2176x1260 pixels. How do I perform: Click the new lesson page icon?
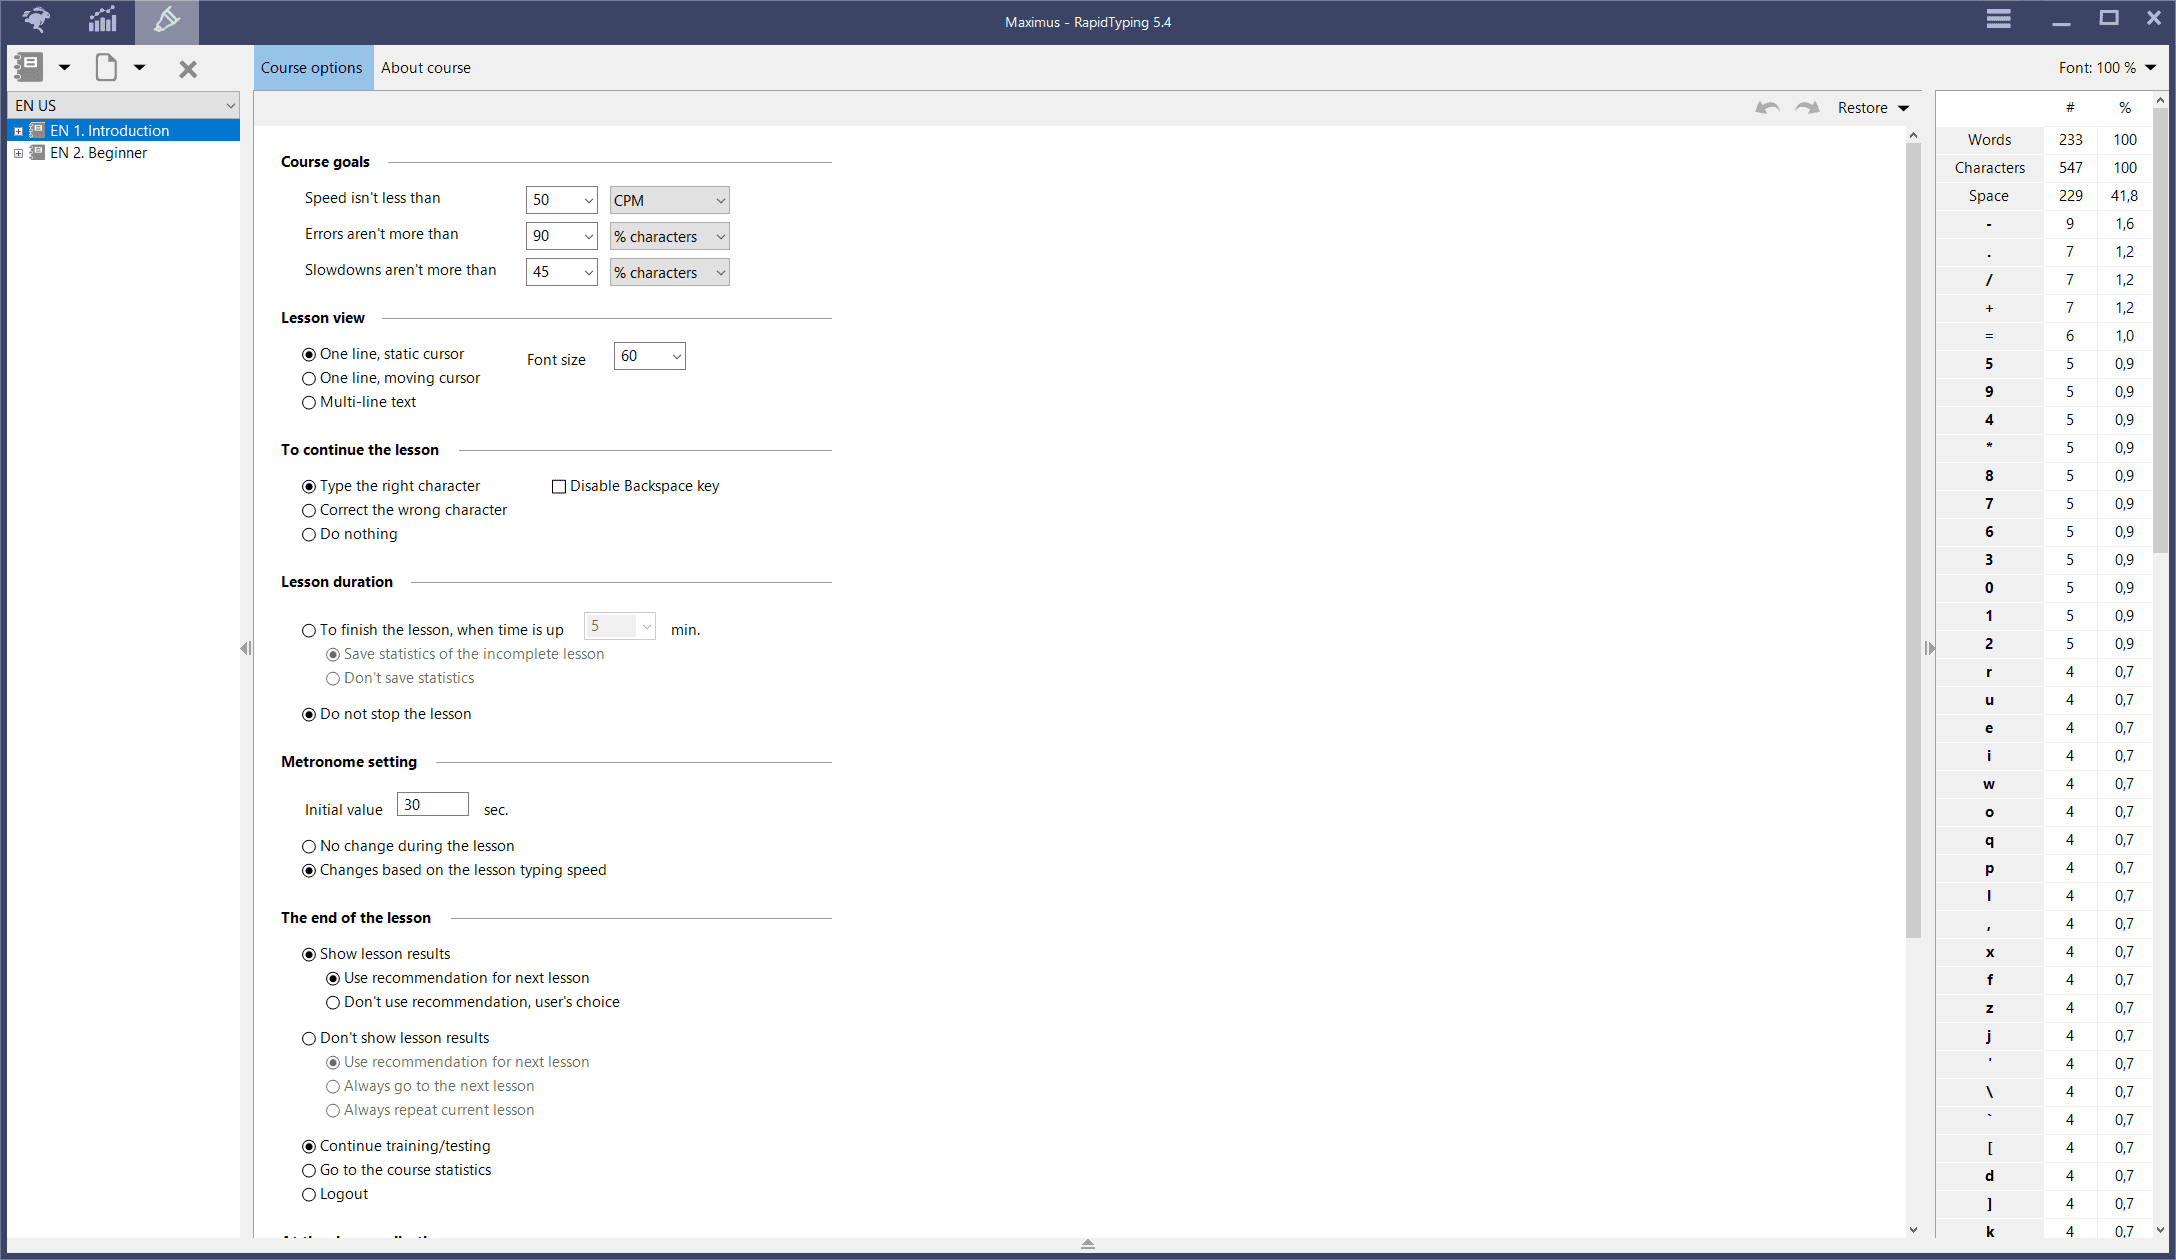click(106, 67)
